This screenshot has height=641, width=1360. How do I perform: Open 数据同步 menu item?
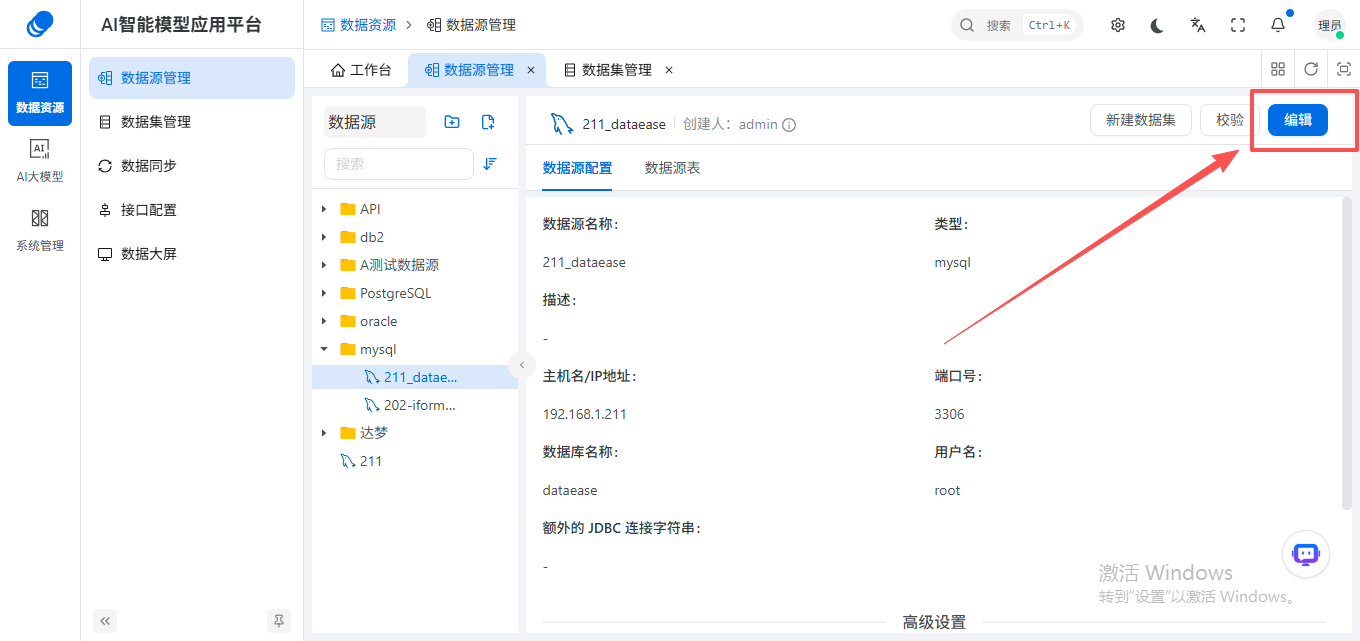tap(192, 166)
